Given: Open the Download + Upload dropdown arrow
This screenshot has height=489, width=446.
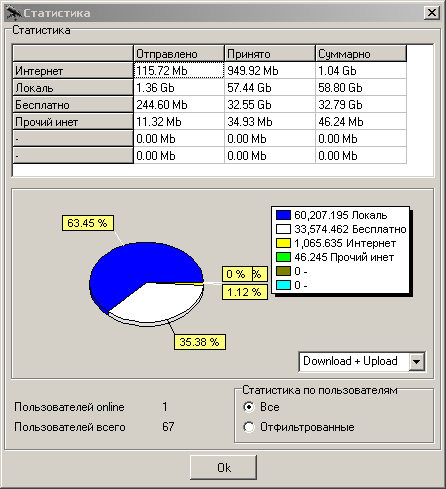Looking at the screenshot, I should (417, 361).
